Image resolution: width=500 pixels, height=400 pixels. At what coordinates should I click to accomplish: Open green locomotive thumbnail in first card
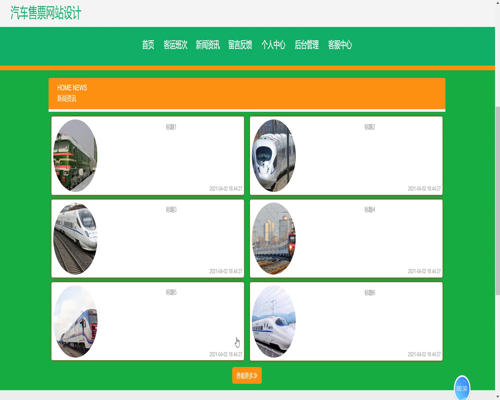75,156
